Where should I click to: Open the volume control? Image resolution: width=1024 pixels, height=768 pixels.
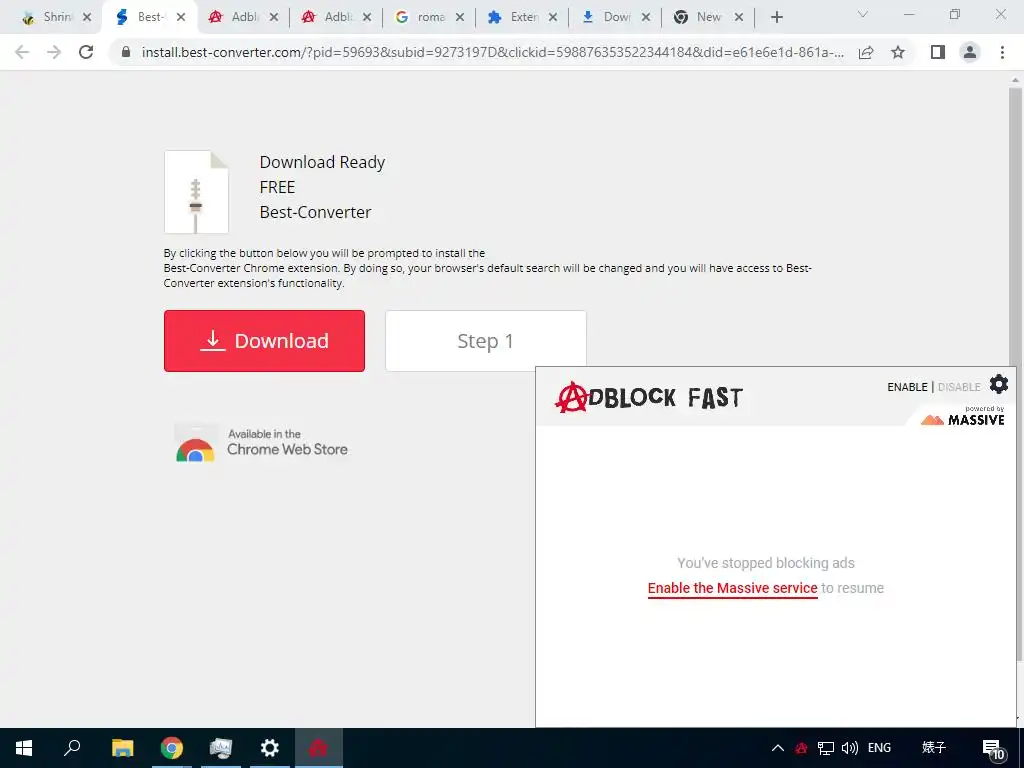click(850, 748)
